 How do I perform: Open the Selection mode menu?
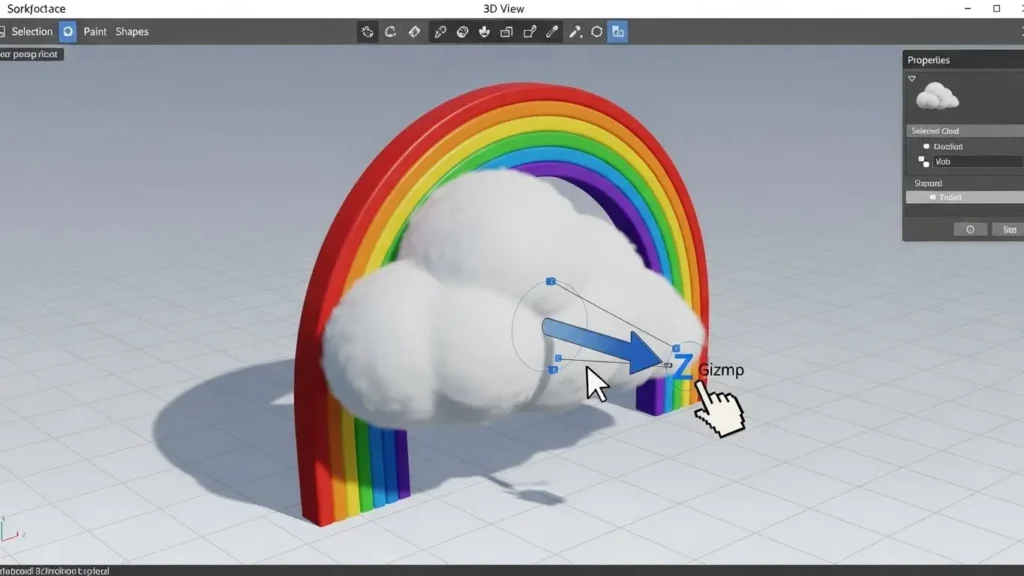coord(35,31)
